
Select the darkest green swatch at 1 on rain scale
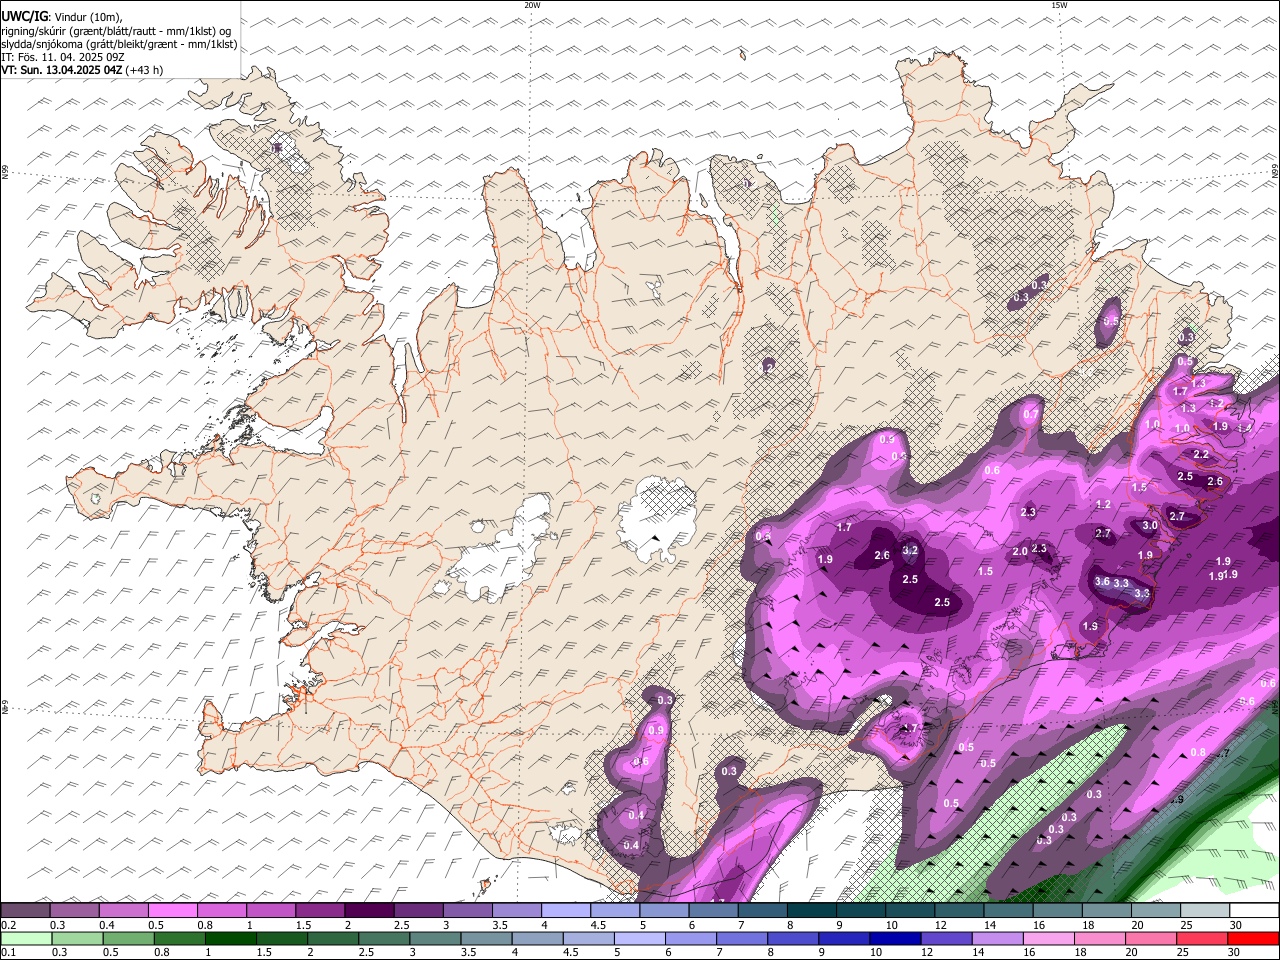coord(230,938)
